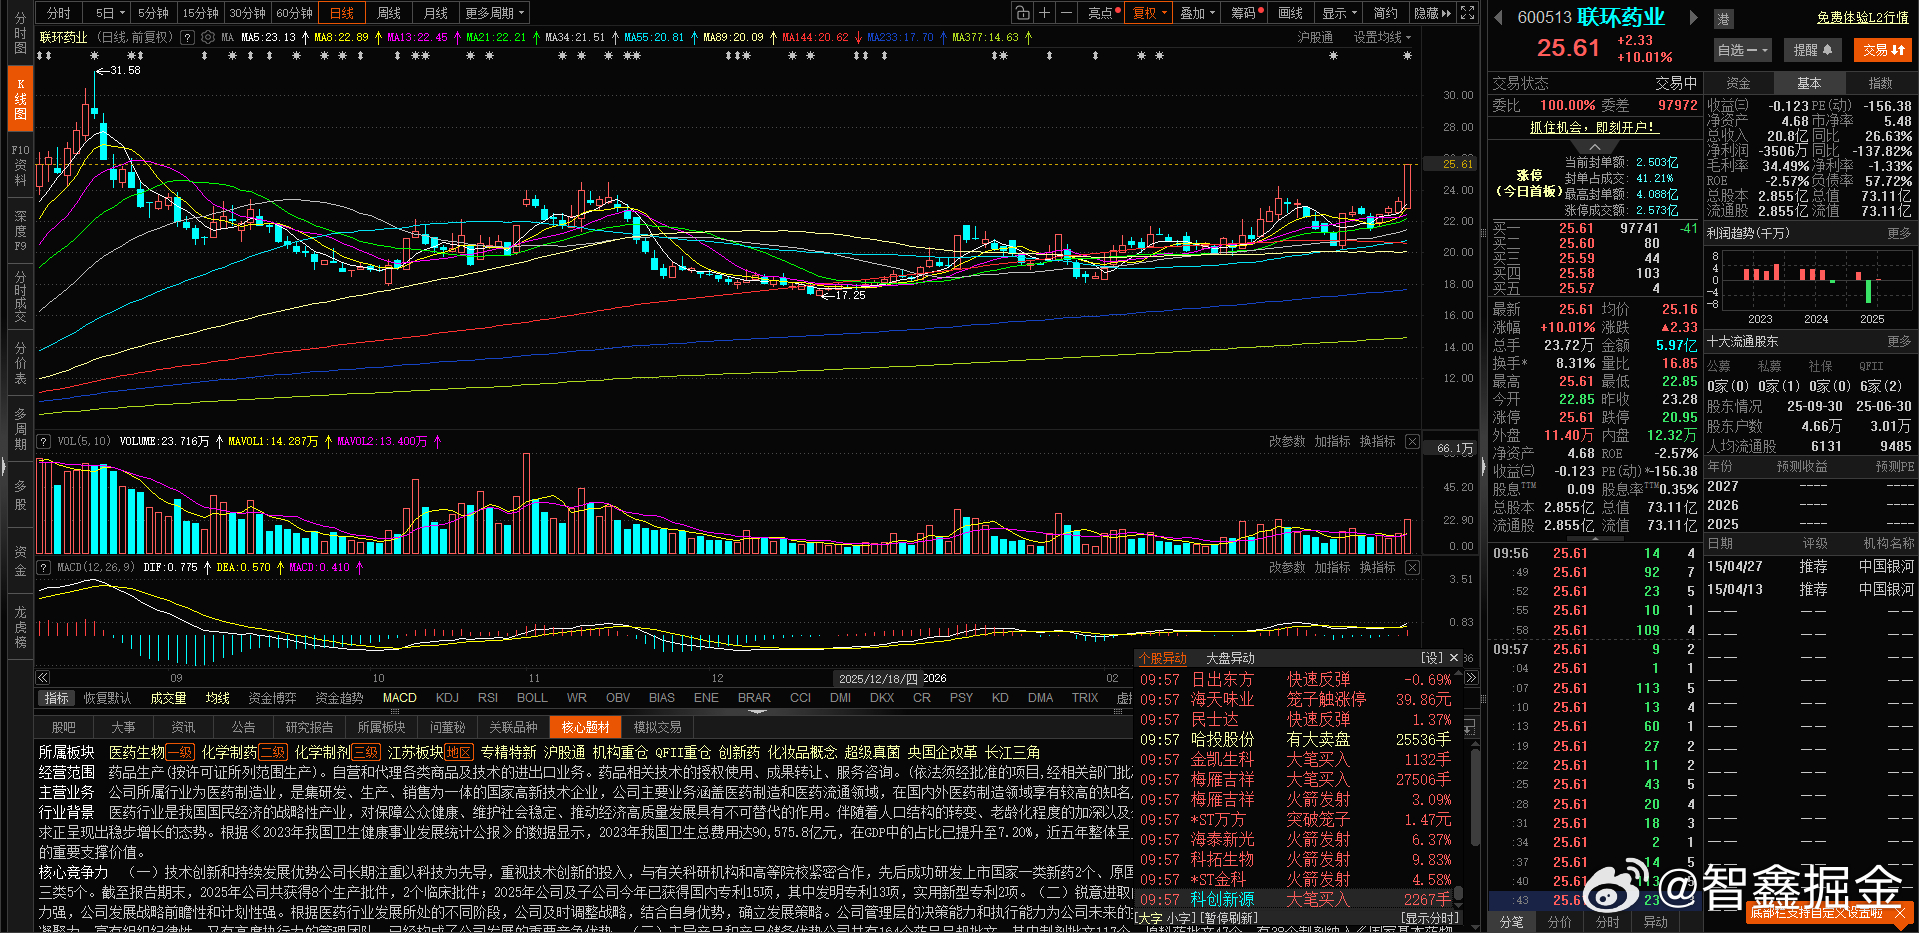1919x933 pixels.
Task: Click the lock icon in the chart toolbar
Action: tap(1022, 13)
